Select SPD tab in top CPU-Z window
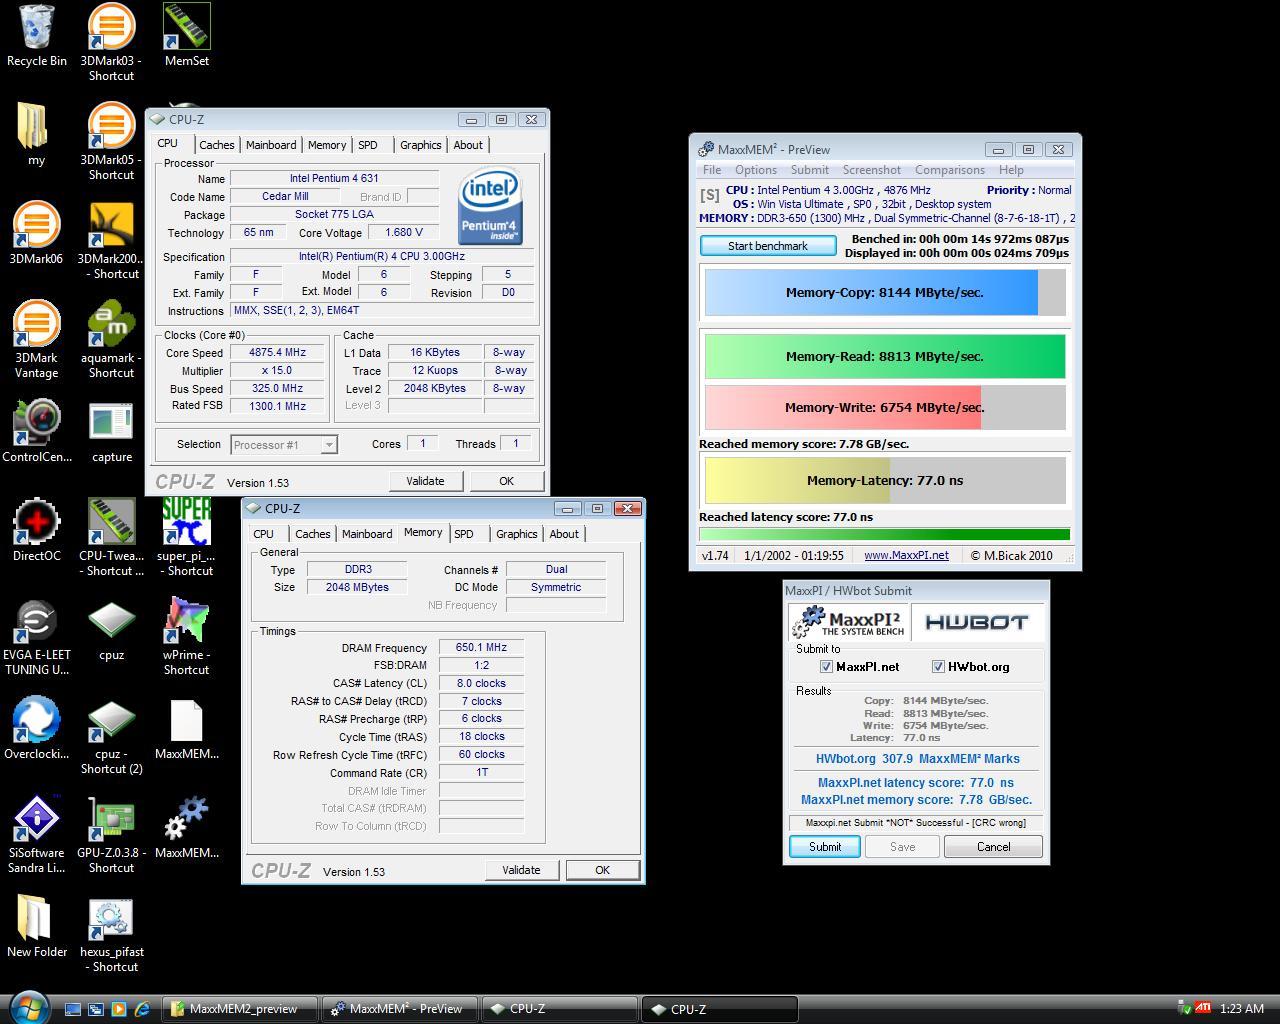Viewport: 1280px width, 1024px height. point(368,145)
